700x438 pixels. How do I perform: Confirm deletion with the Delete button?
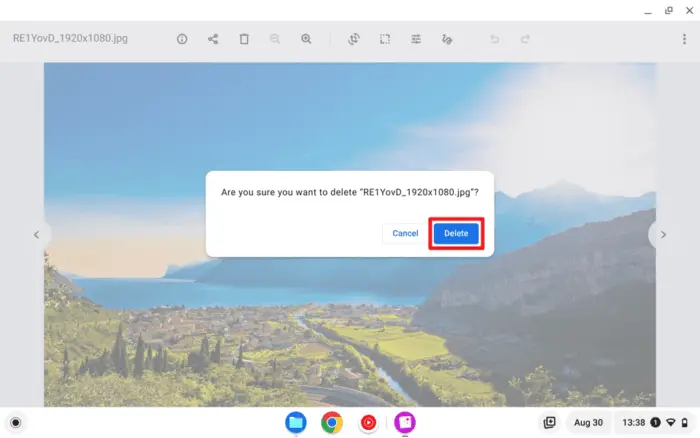point(456,233)
